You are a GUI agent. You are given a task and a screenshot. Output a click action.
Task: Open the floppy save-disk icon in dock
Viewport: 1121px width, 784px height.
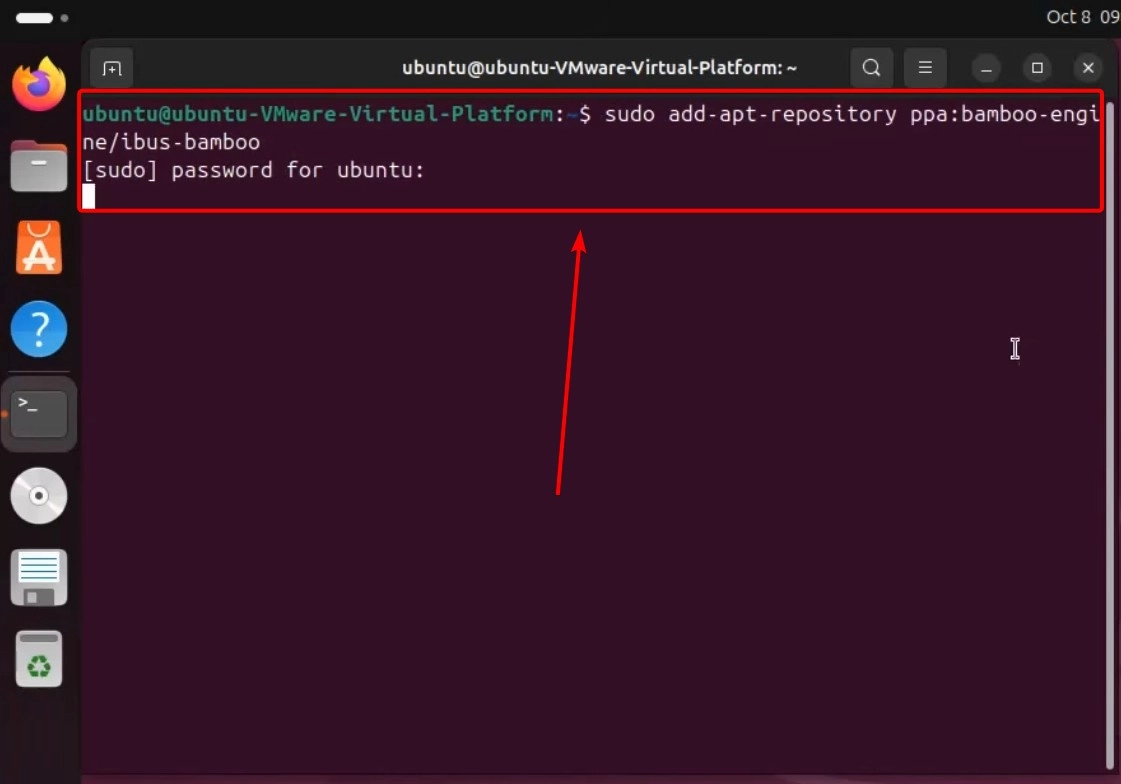point(39,577)
